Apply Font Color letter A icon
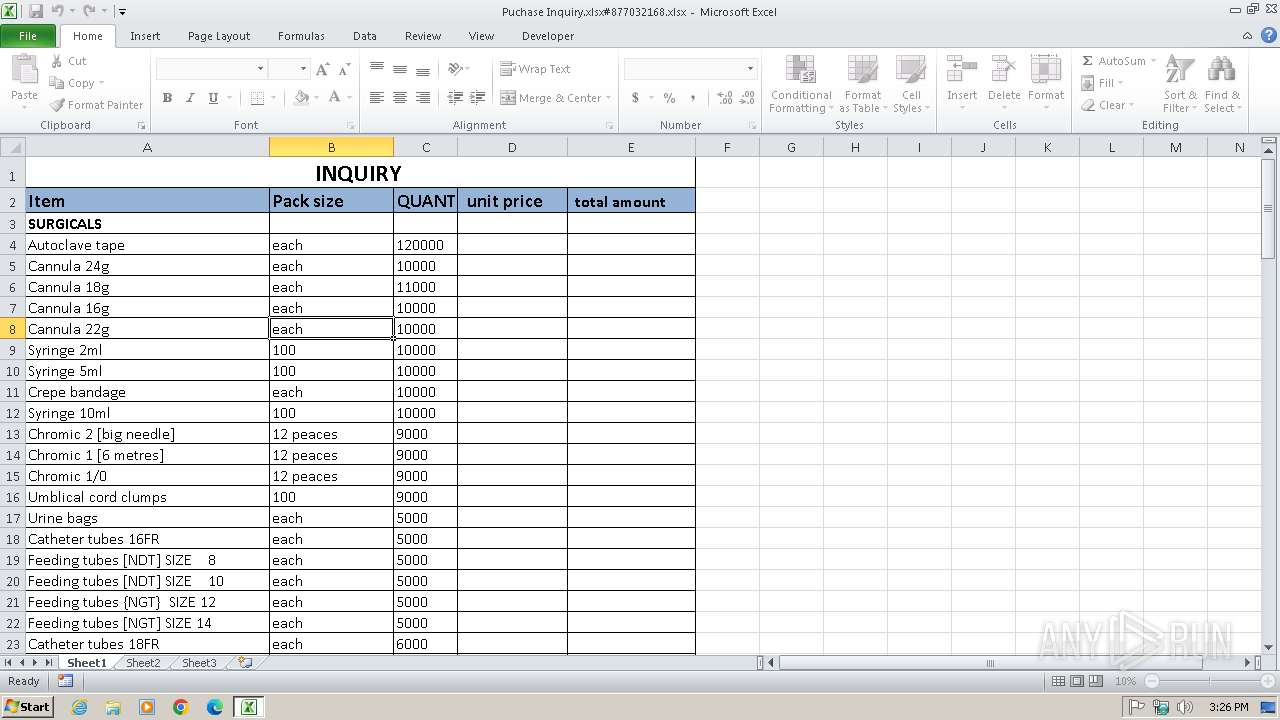This screenshot has width=1280, height=720. (334, 98)
